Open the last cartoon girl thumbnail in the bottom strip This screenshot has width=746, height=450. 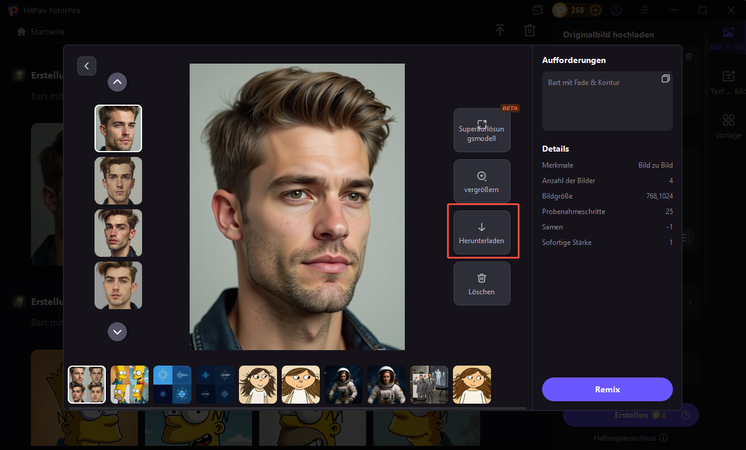tap(472, 384)
